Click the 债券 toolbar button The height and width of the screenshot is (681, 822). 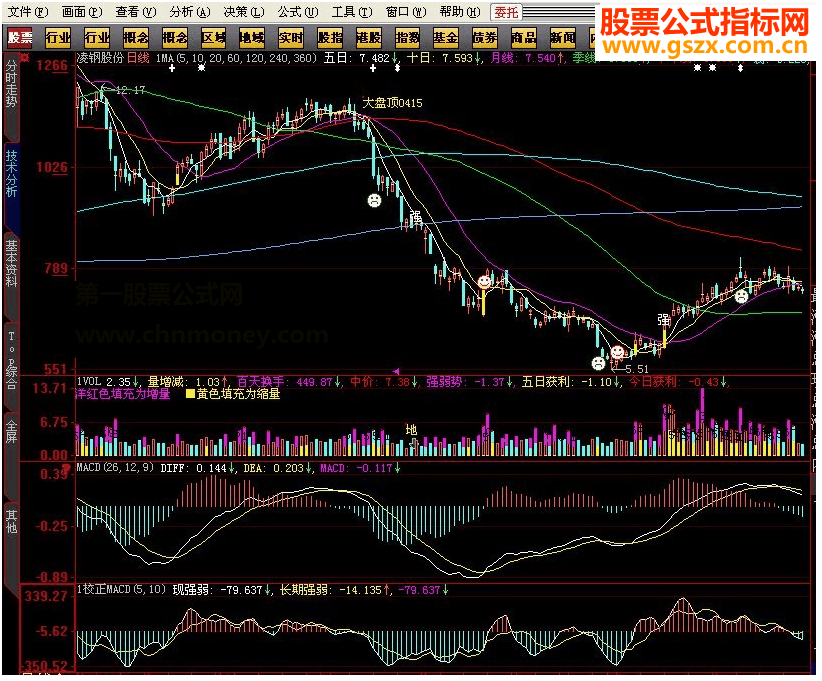point(484,38)
